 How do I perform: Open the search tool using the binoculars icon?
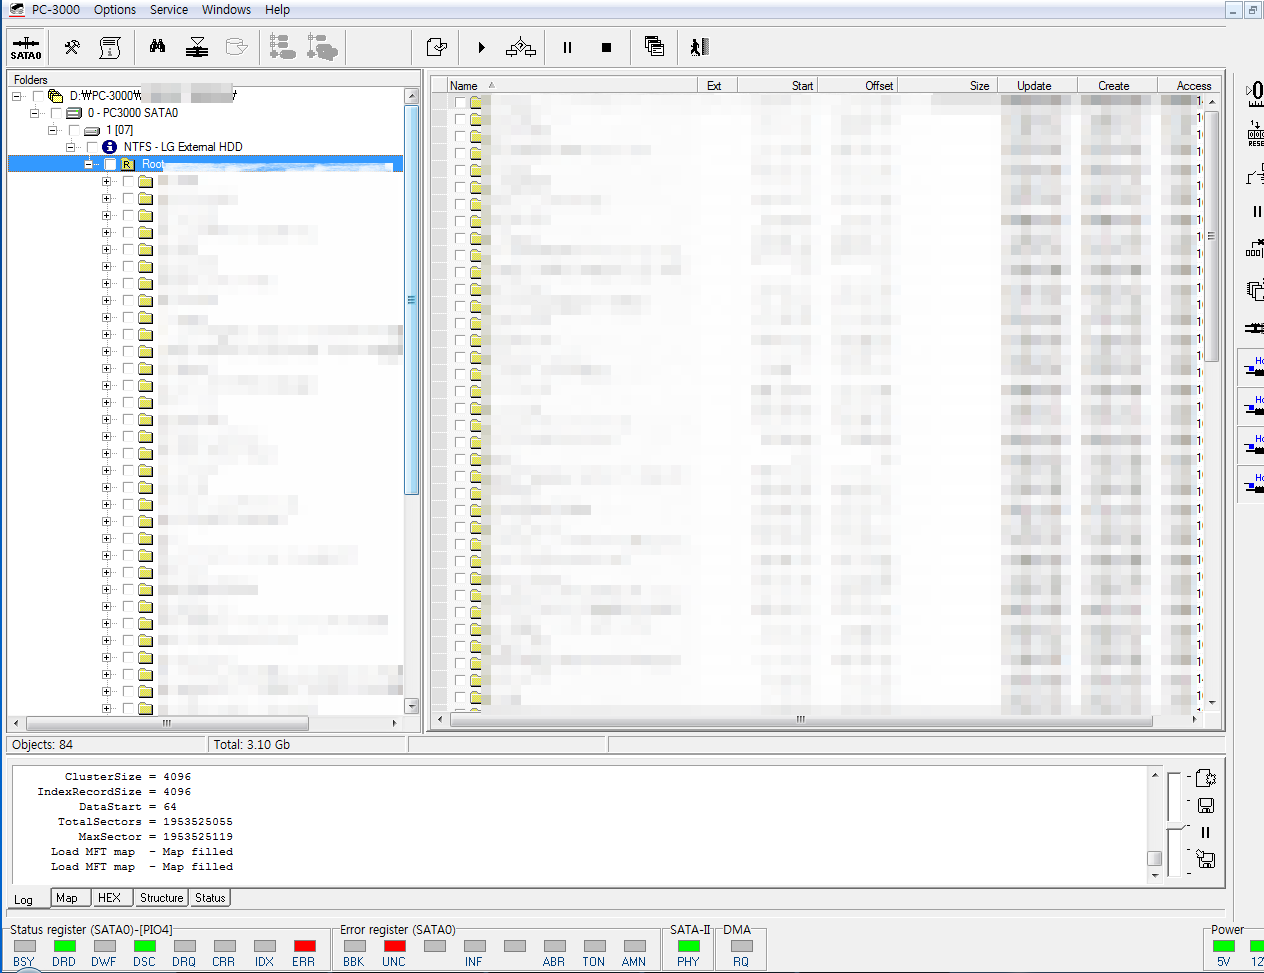(x=156, y=47)
